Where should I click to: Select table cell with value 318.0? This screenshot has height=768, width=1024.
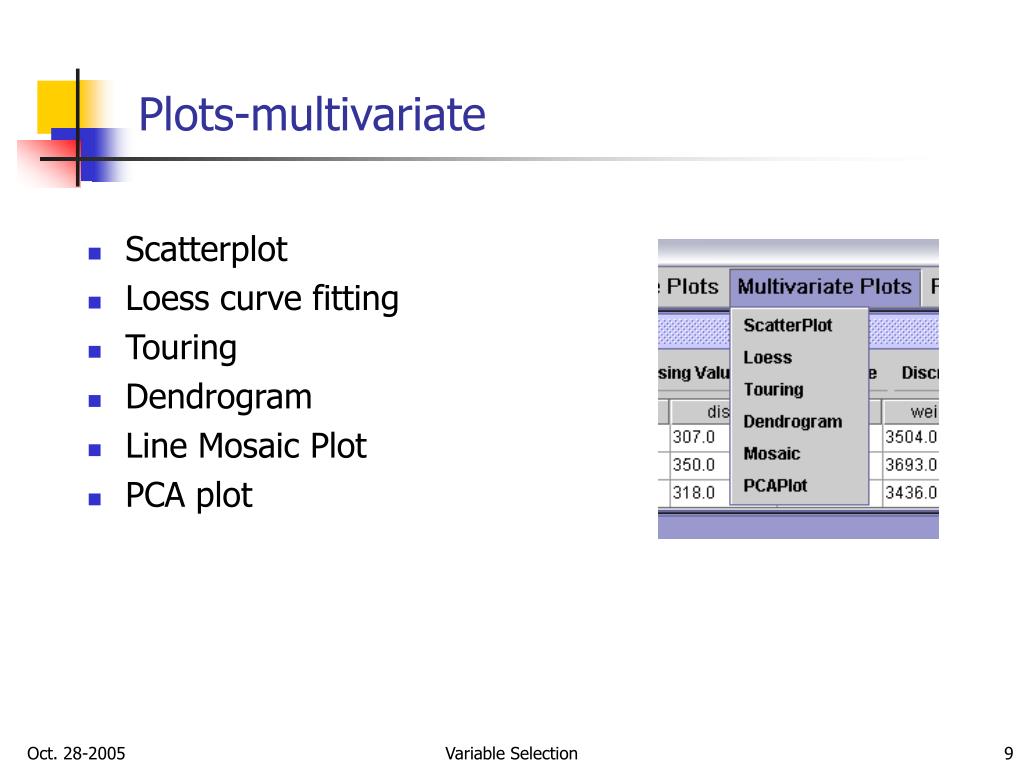click(x=699, y=492)
